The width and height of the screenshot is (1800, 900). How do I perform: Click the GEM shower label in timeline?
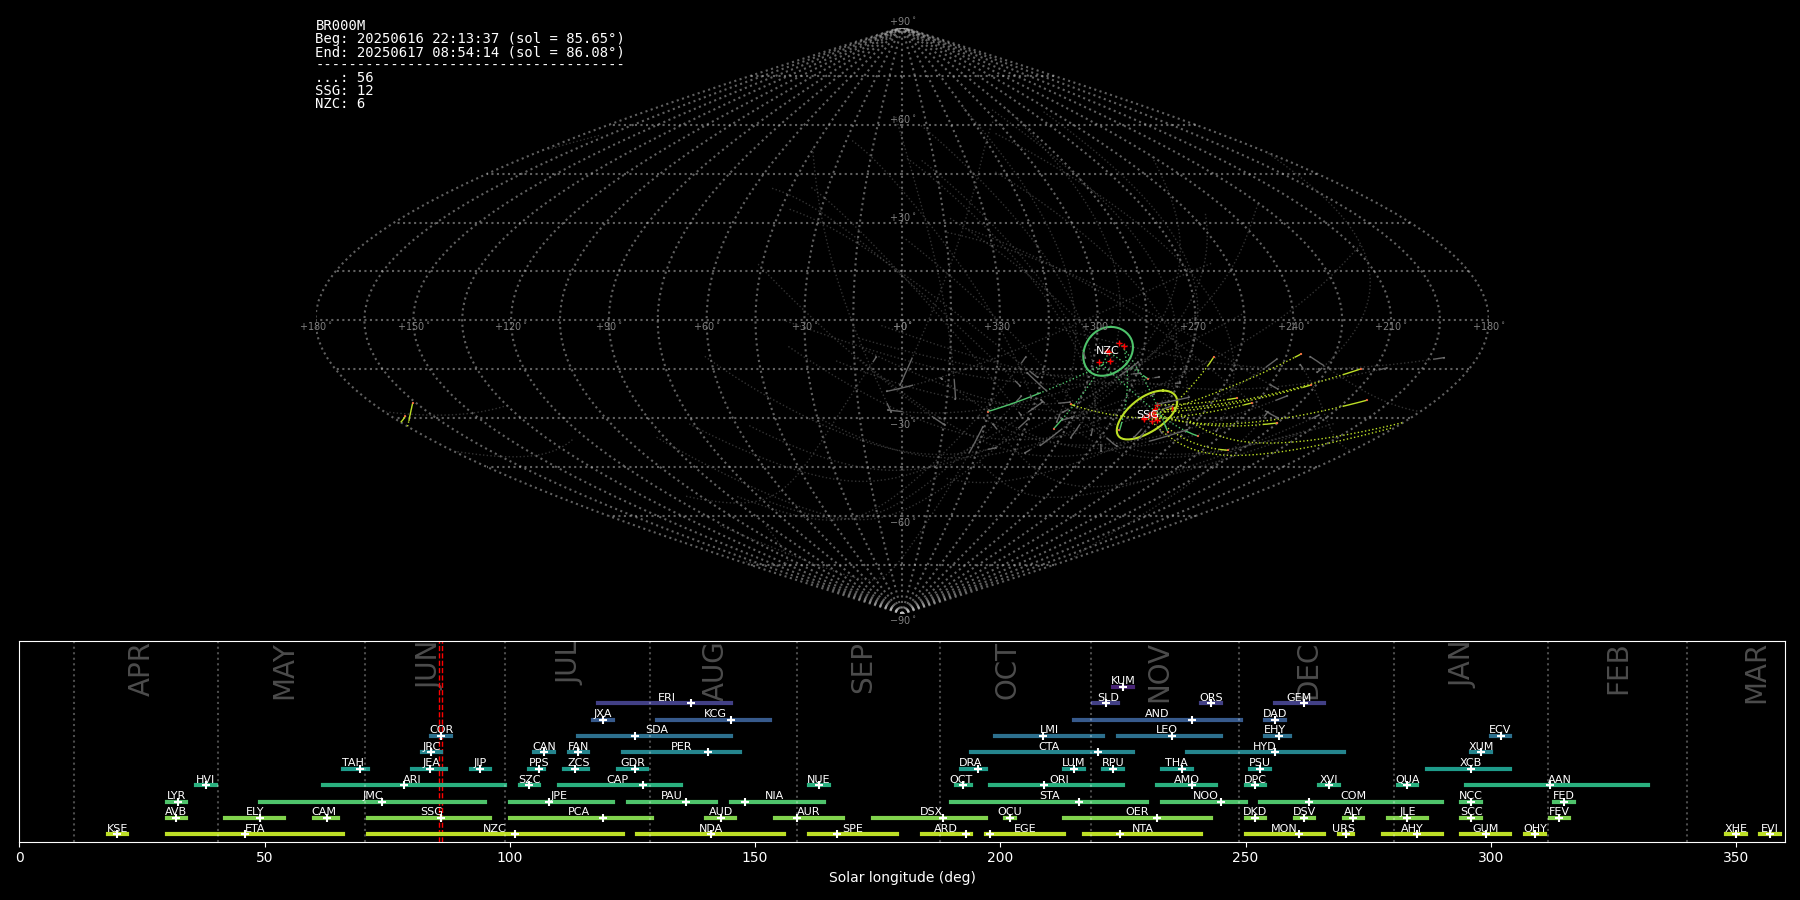[1299, 698]
